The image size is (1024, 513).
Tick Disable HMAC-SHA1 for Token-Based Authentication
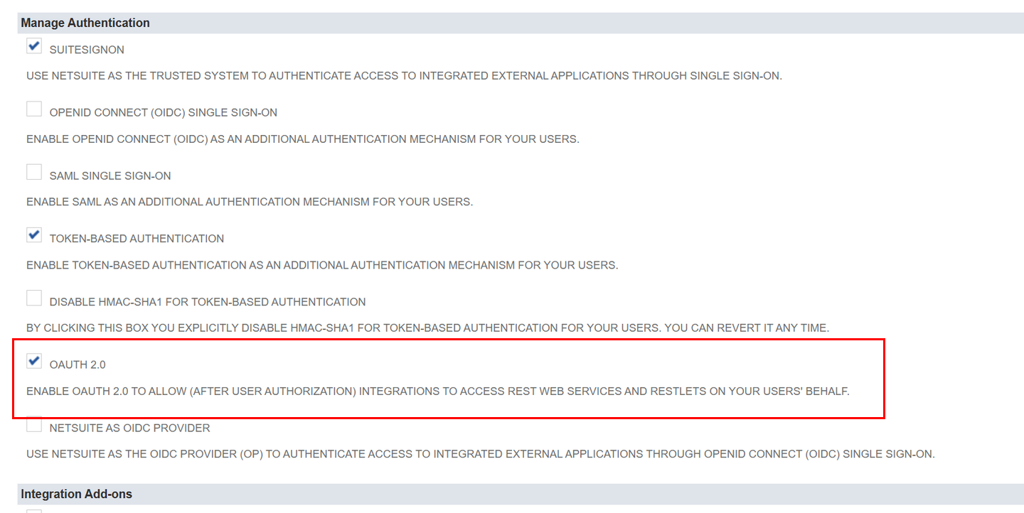point(34,298)
